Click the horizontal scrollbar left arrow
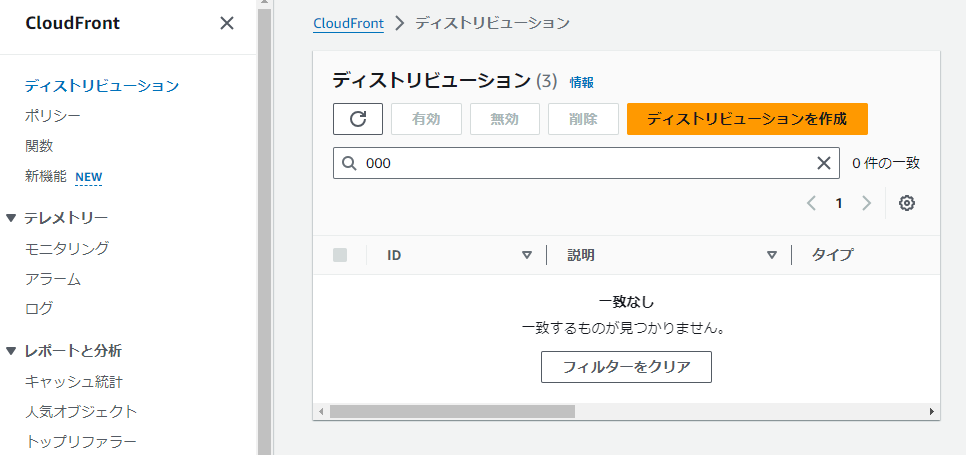 pos(320,411)
